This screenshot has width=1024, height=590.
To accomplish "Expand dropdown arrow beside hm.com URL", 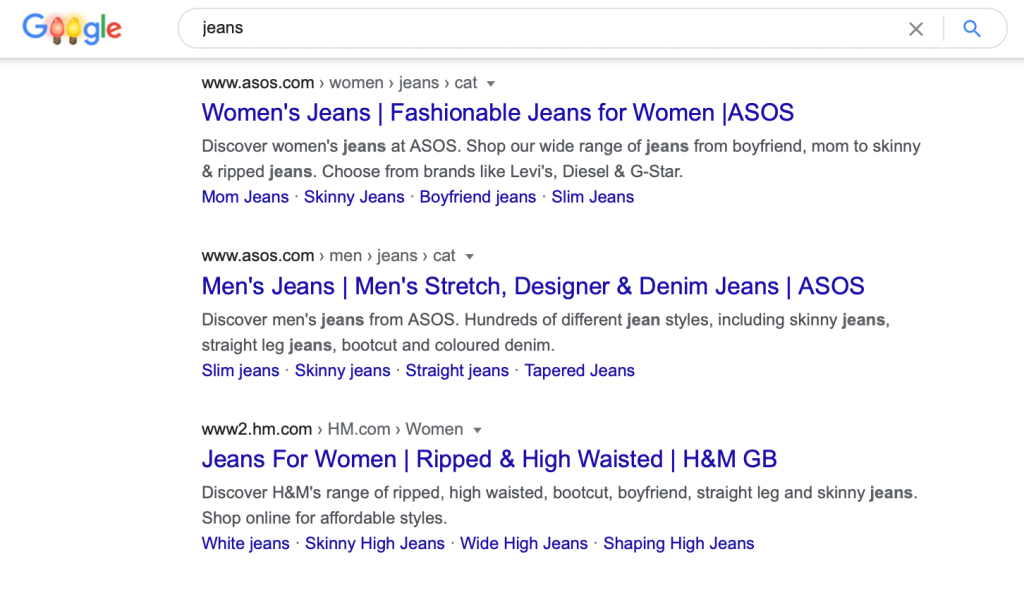I will [477, 430].
